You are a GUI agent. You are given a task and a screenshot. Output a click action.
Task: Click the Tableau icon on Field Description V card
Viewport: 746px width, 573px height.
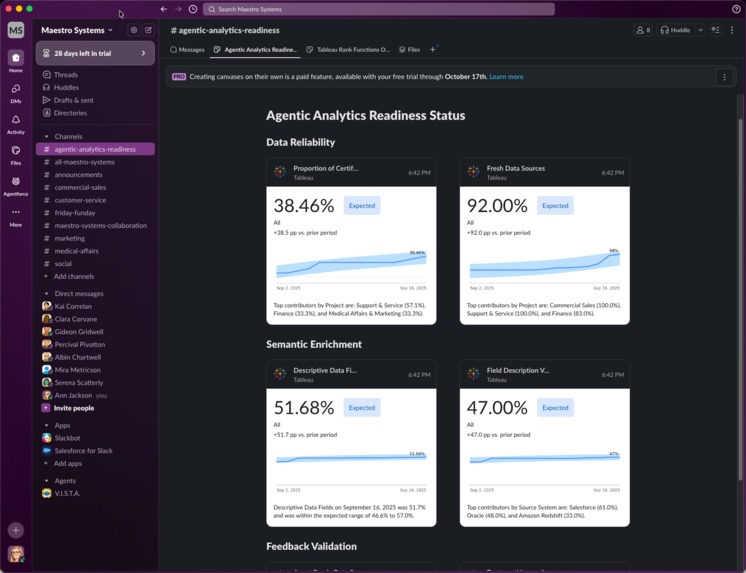tap(473, 374)
